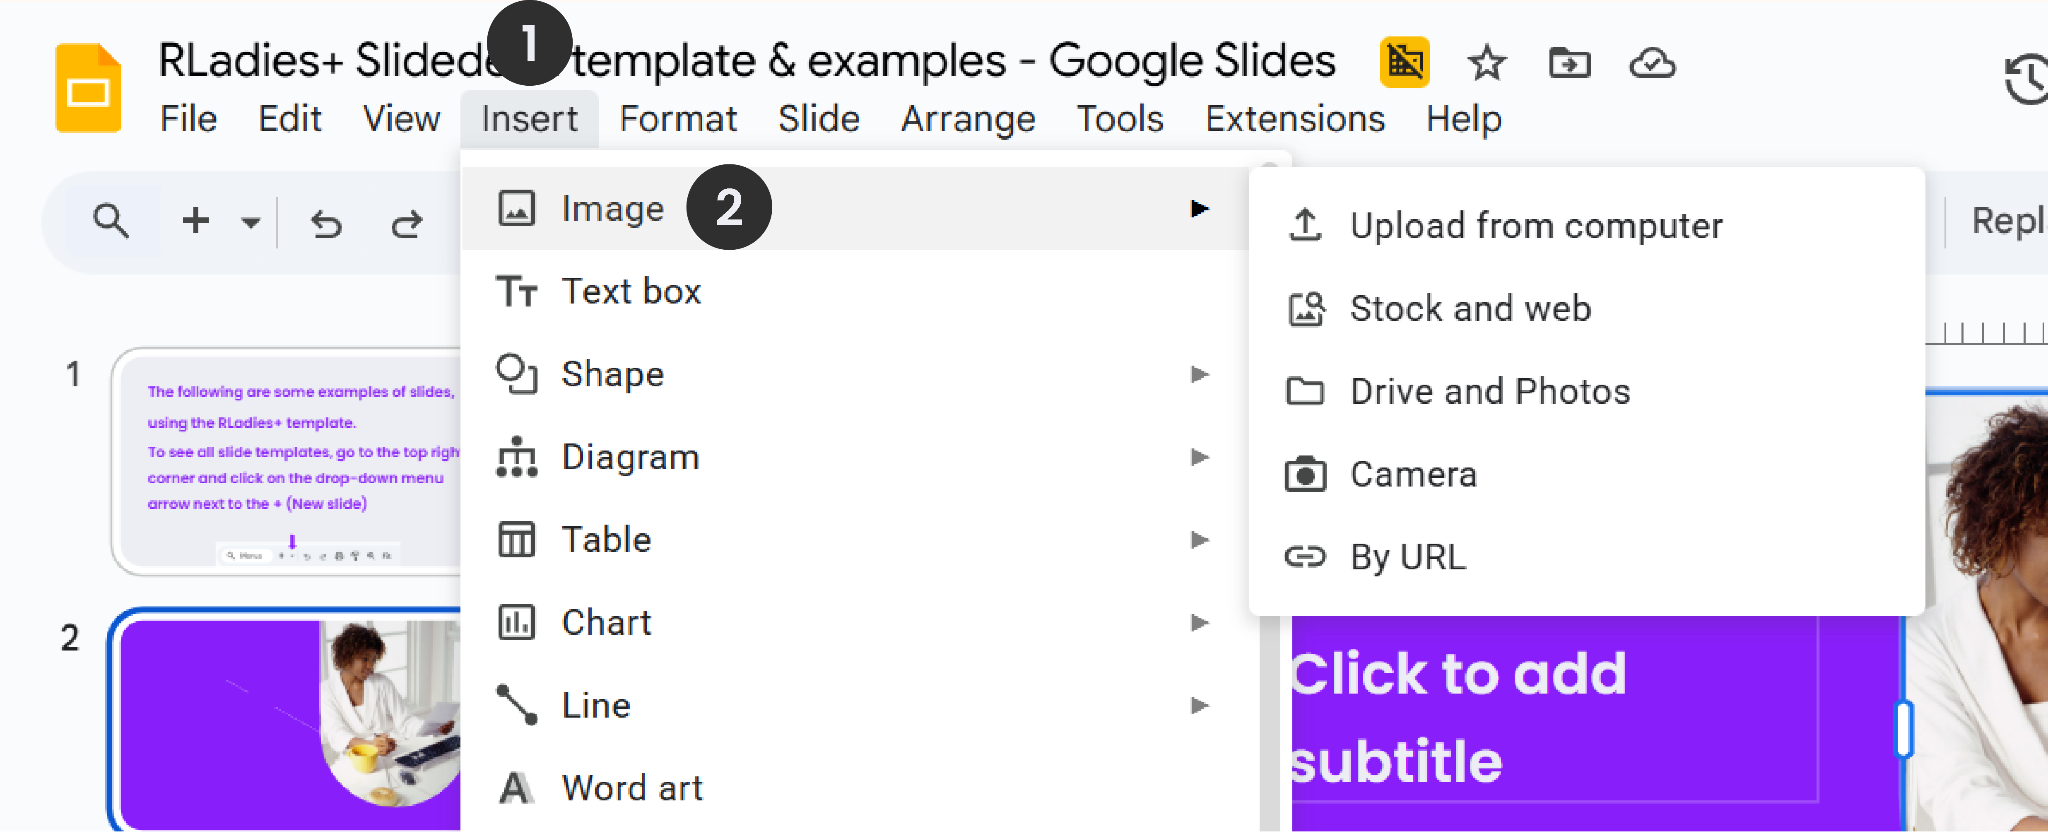Choose Camera option
Viewport: 2048px width, 832px height.
pyautogui.click(x=1586, y=474)
